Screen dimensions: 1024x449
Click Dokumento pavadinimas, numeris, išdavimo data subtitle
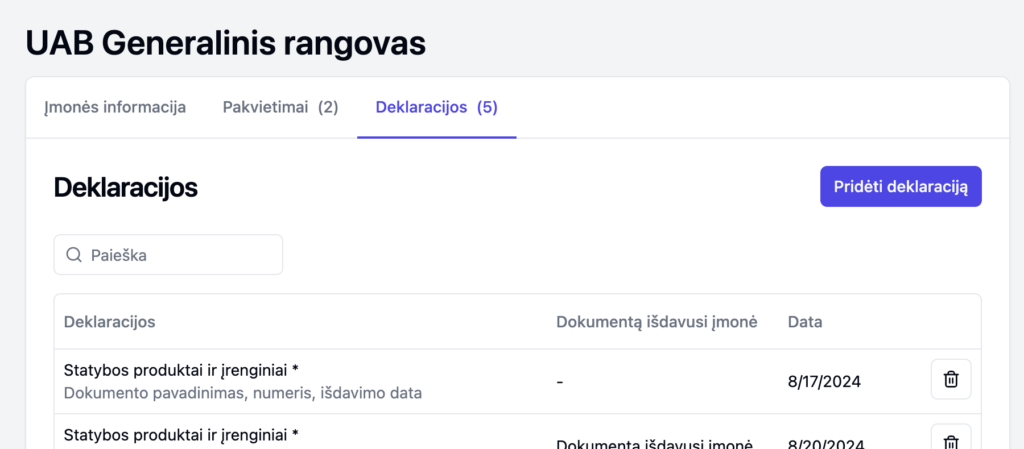click(x=243, y=394)
